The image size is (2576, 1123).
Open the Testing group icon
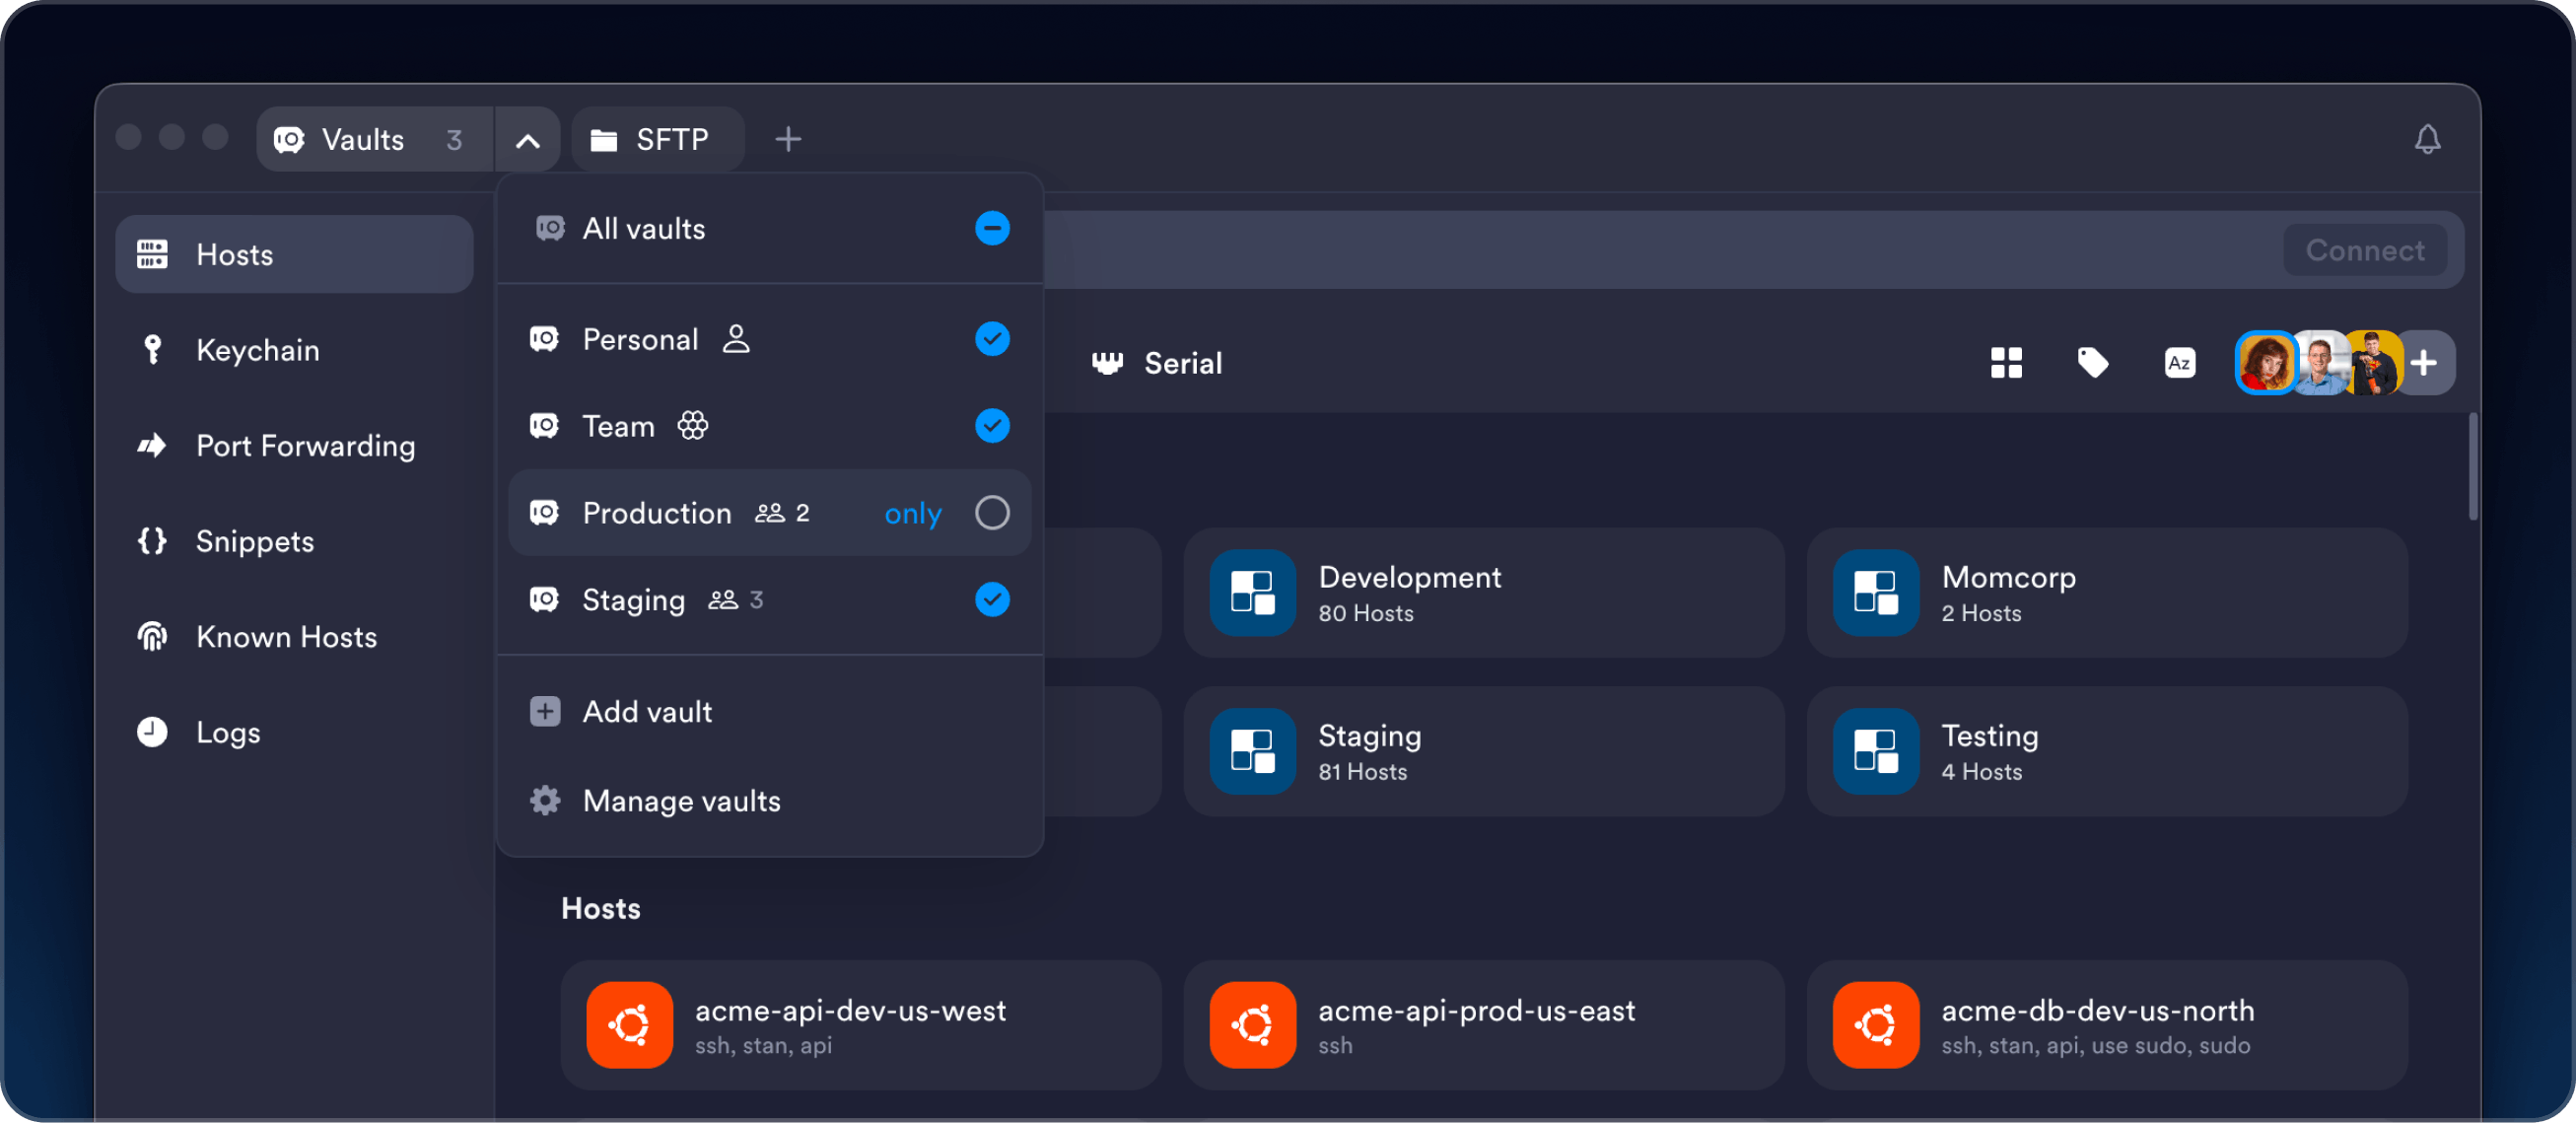pyautogui.click(x=1875, y=751)
